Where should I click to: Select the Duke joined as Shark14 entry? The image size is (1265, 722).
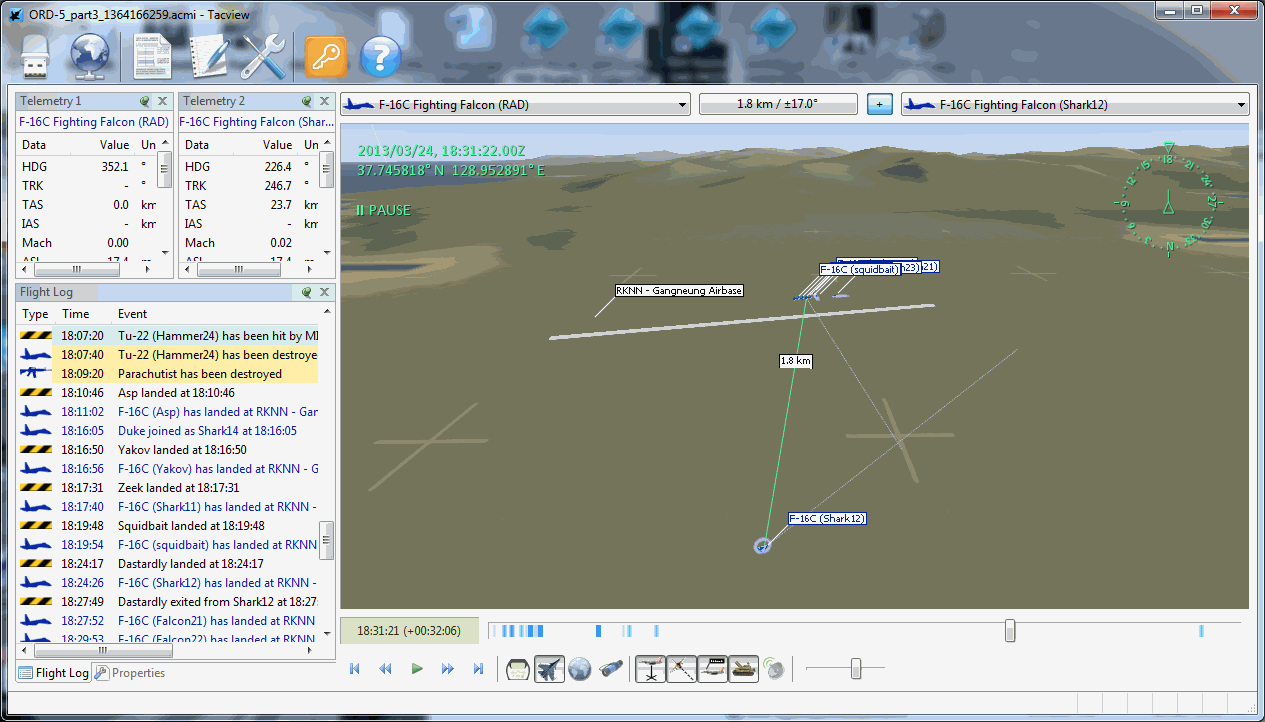pyautogui.click(x=168, y=431)
